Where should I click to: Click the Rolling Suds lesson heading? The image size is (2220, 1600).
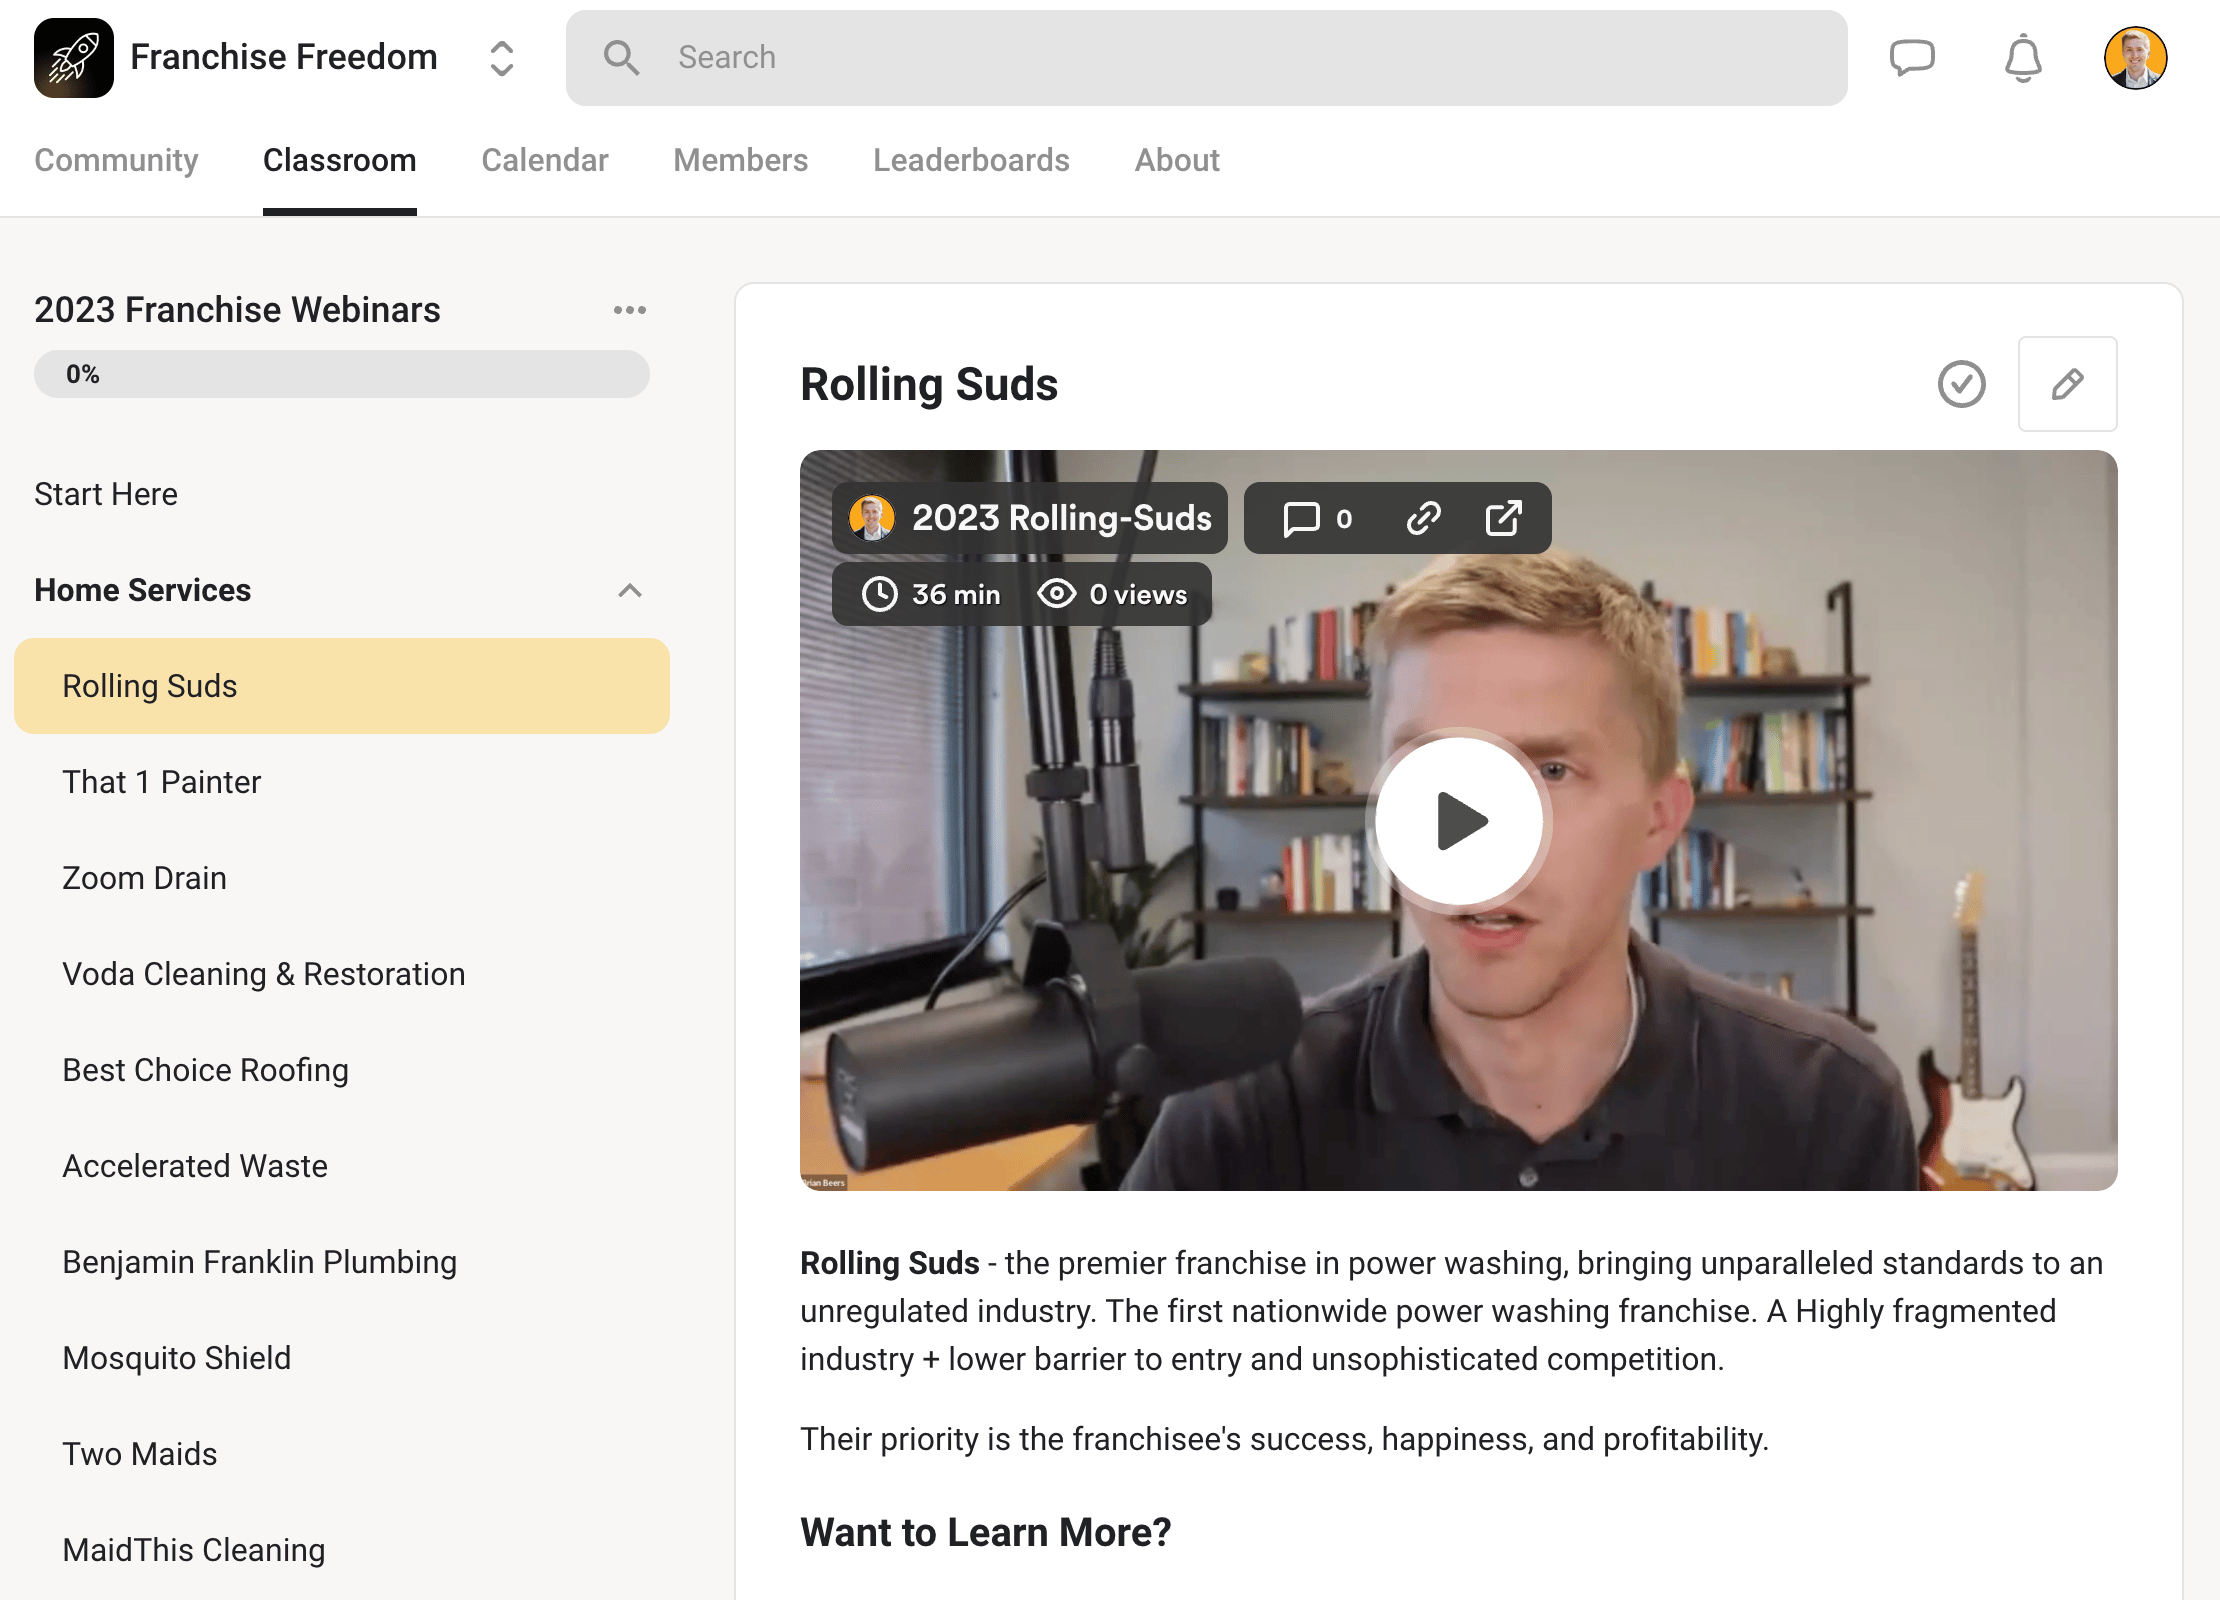click(x=929, y=384)
